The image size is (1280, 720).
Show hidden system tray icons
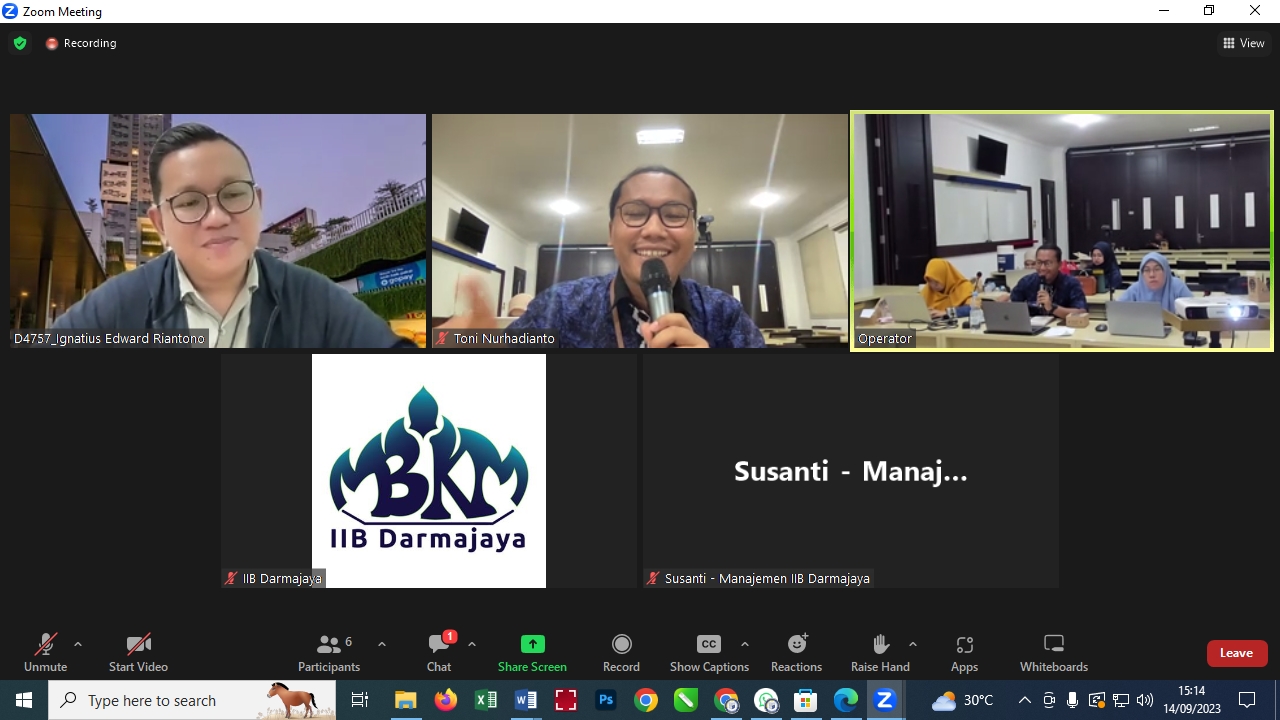pos(1025,700)
